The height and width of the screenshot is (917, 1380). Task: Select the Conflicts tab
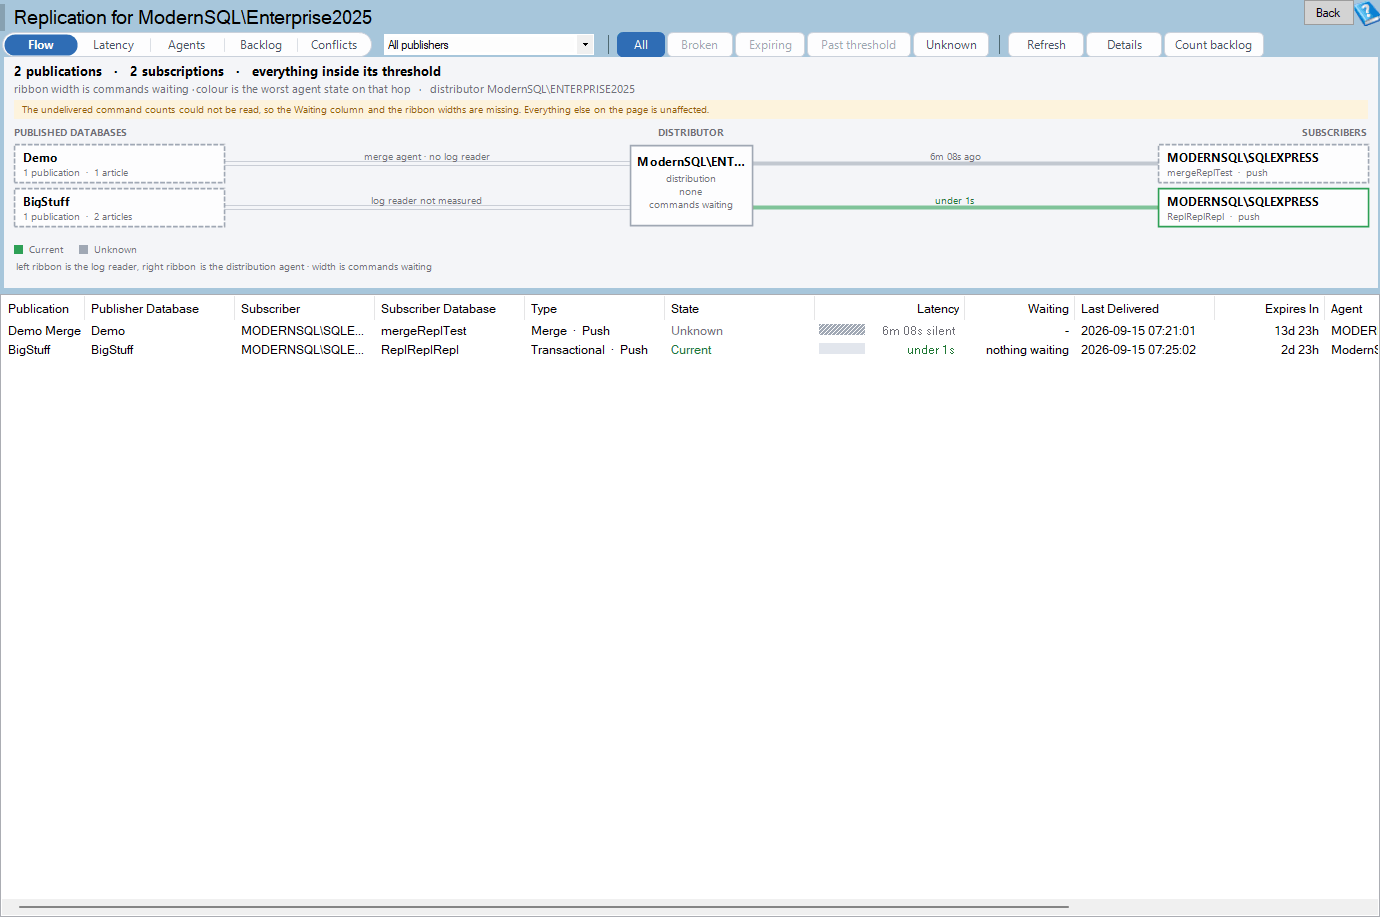[334, 45]
